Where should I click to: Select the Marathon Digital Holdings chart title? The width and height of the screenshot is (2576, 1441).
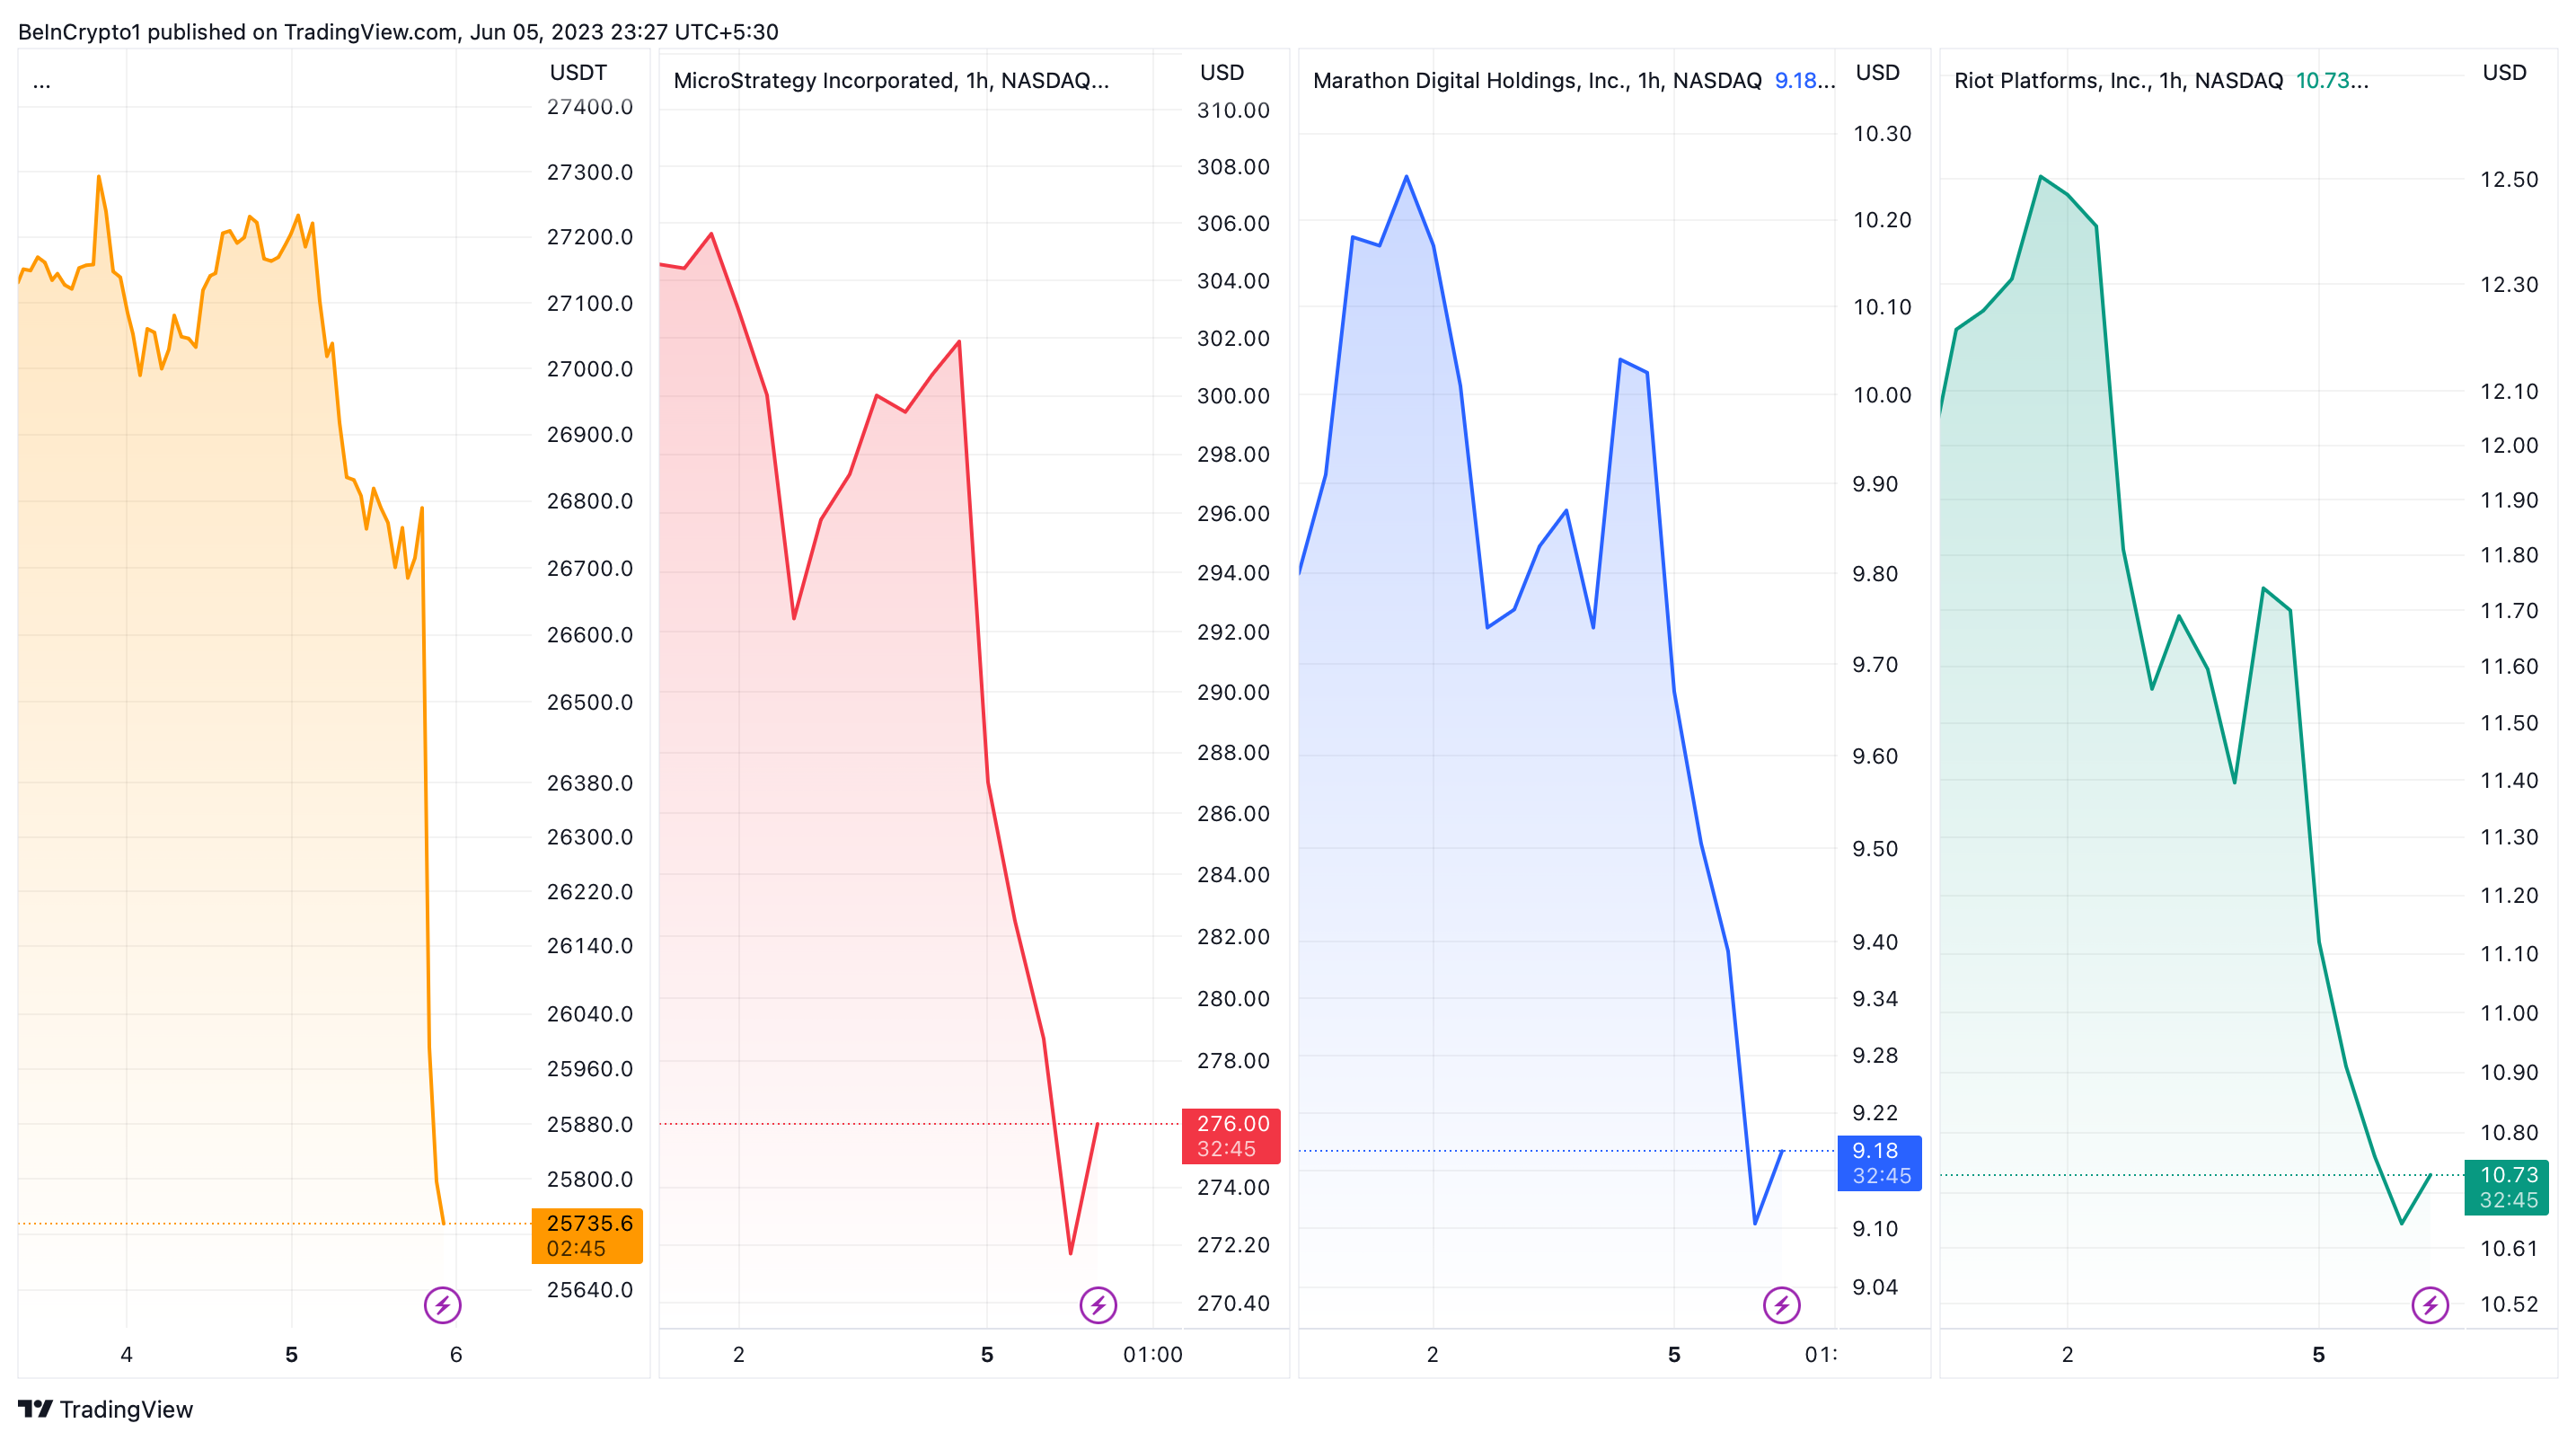coord(1536,80)
